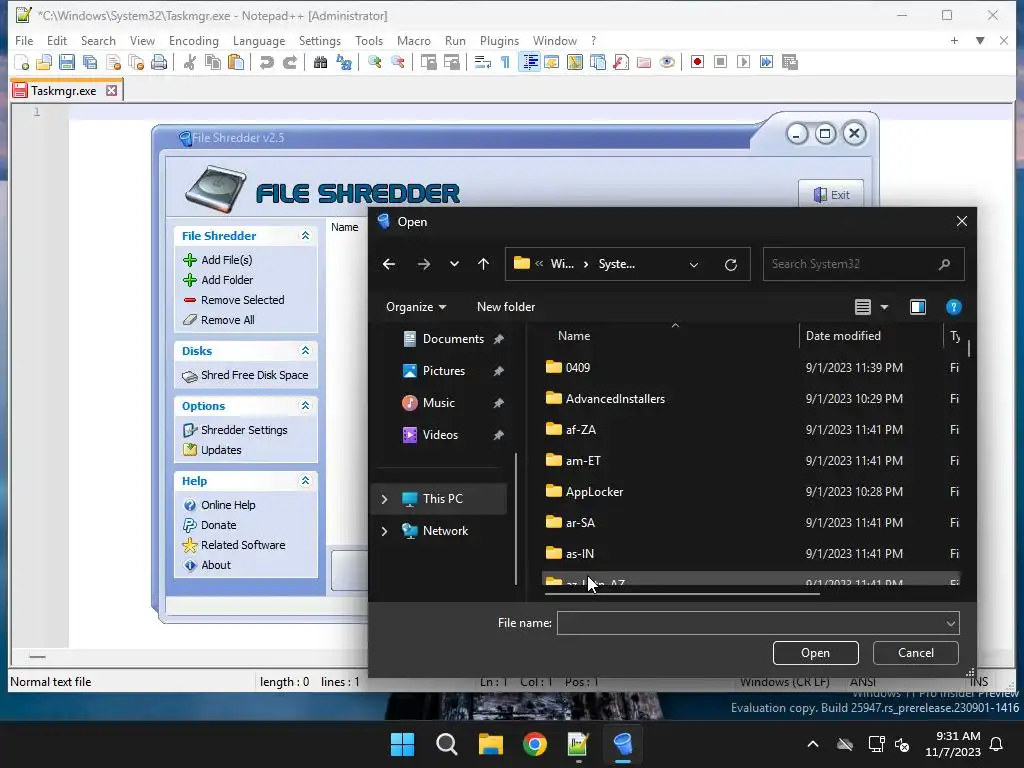Click Run Macro Multiple Times icon
Viewport: 1024px width, 768px height.
coord(766,62)
